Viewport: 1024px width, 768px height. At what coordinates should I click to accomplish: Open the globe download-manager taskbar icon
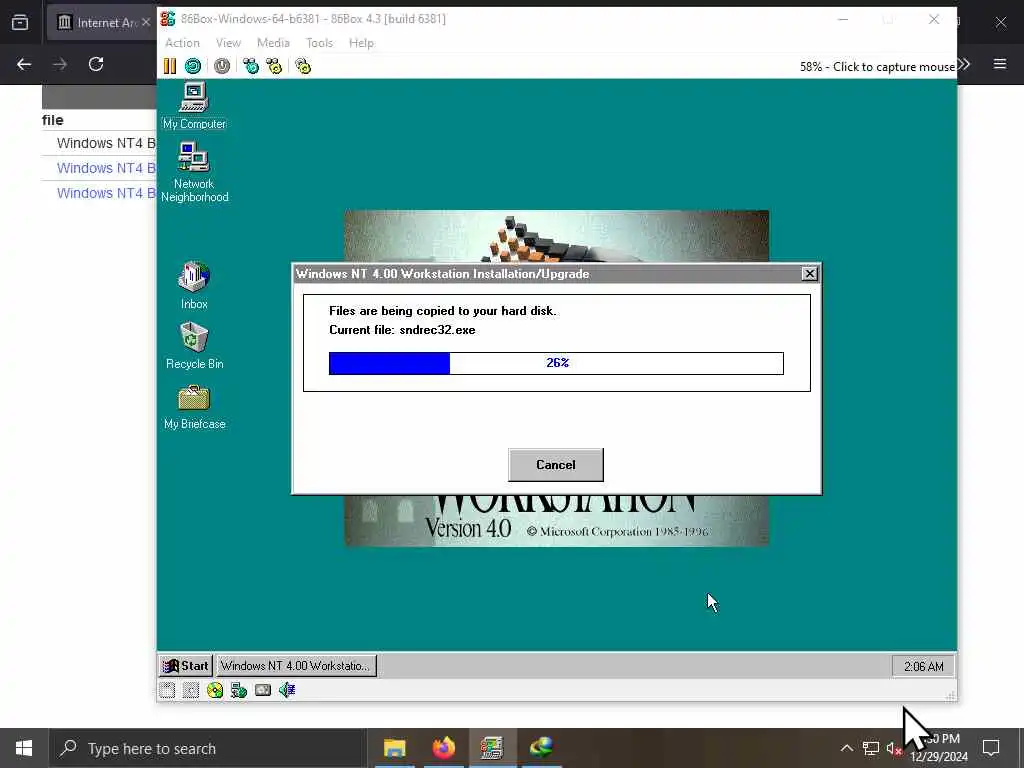[x=541, y=748]
